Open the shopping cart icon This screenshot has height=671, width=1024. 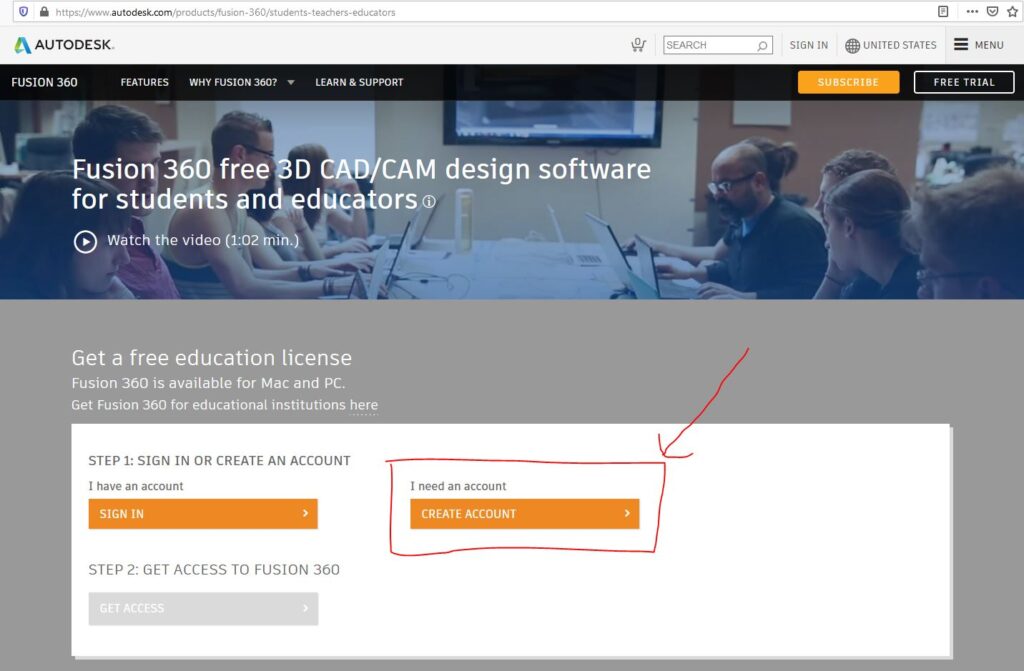pyautogui.click(x=638, y=44)
